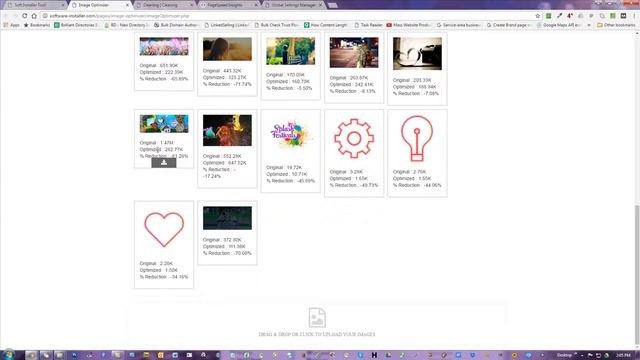Click the colorful cartoon banner thumbnail

click(164, 124)
